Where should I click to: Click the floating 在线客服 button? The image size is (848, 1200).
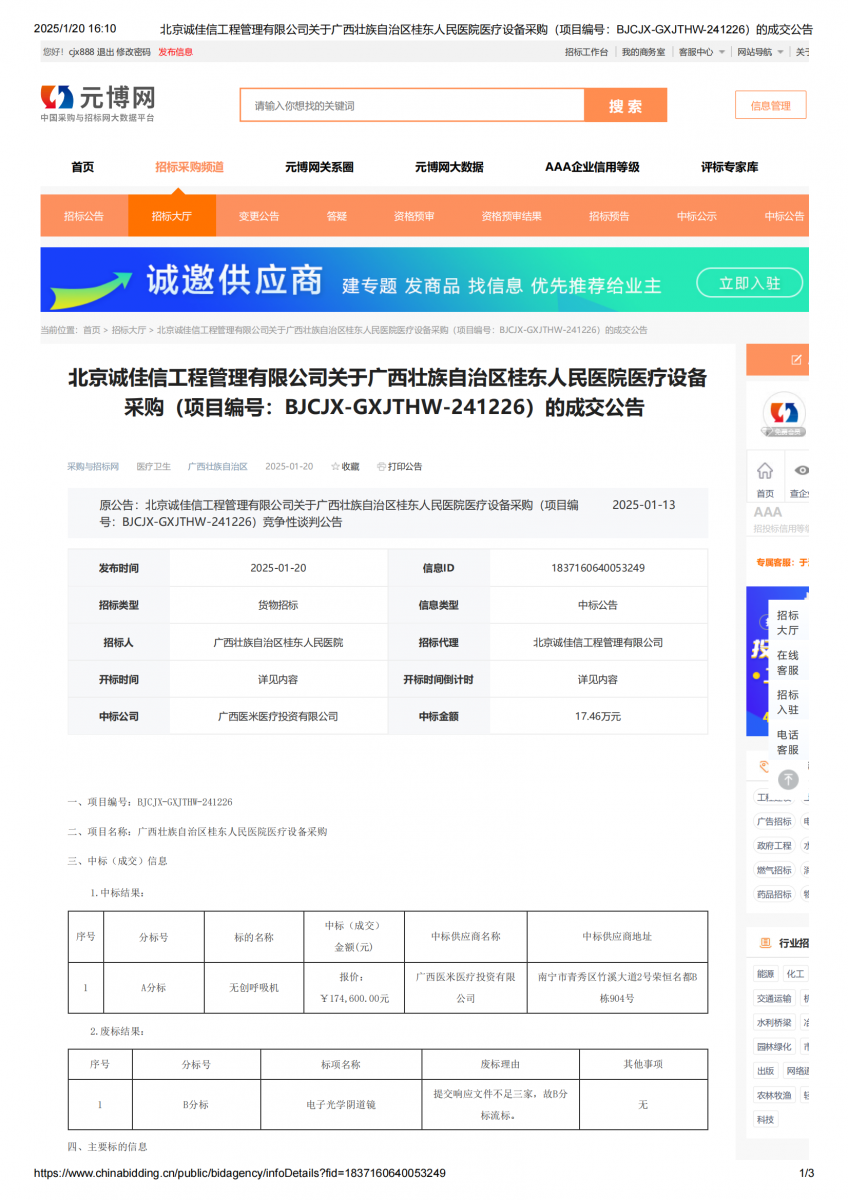[x=788, y=663]
